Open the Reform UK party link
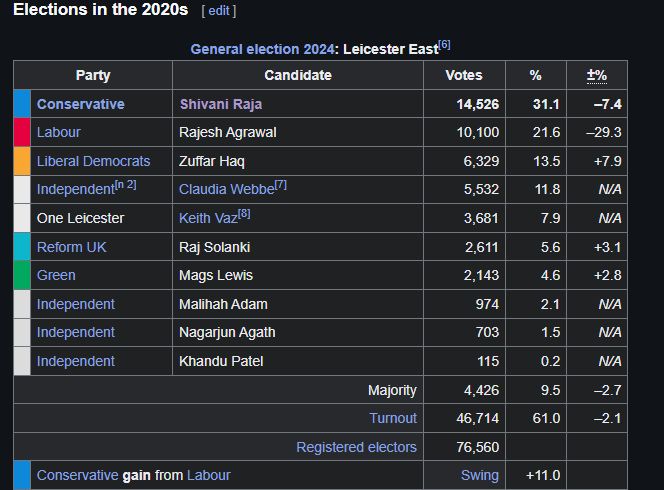664x490 pixels. pos(71,247)
